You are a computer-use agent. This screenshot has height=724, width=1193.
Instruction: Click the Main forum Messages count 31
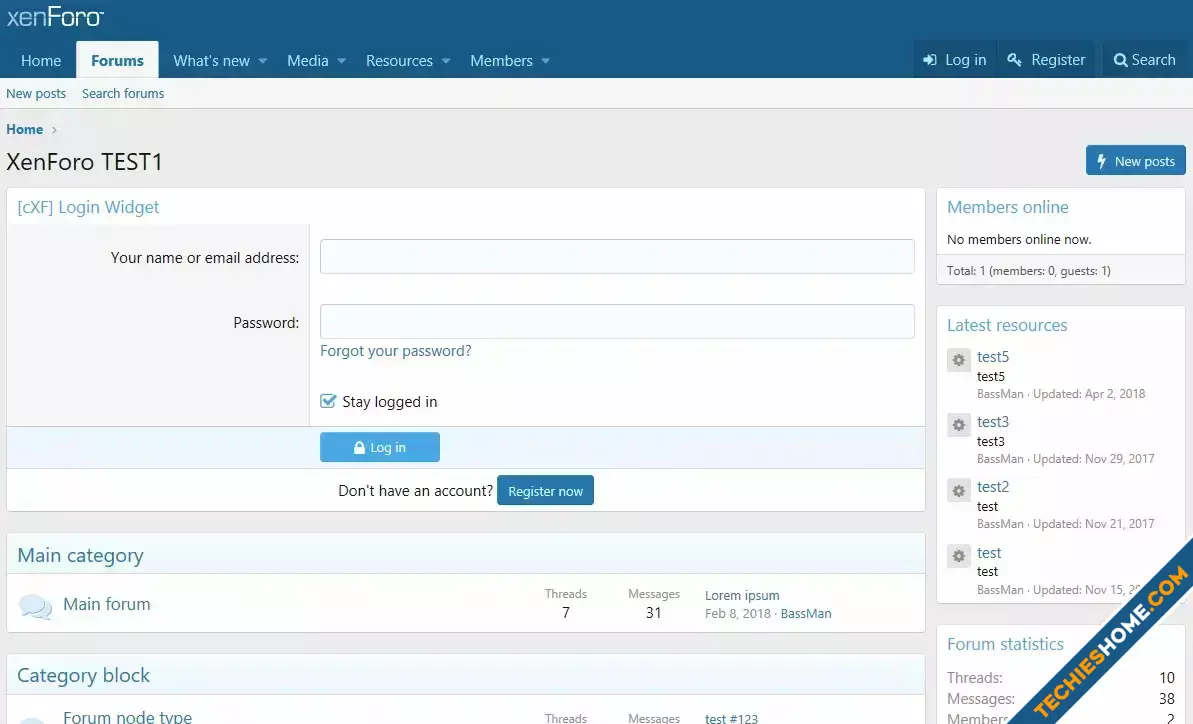[x=654, y=613]
